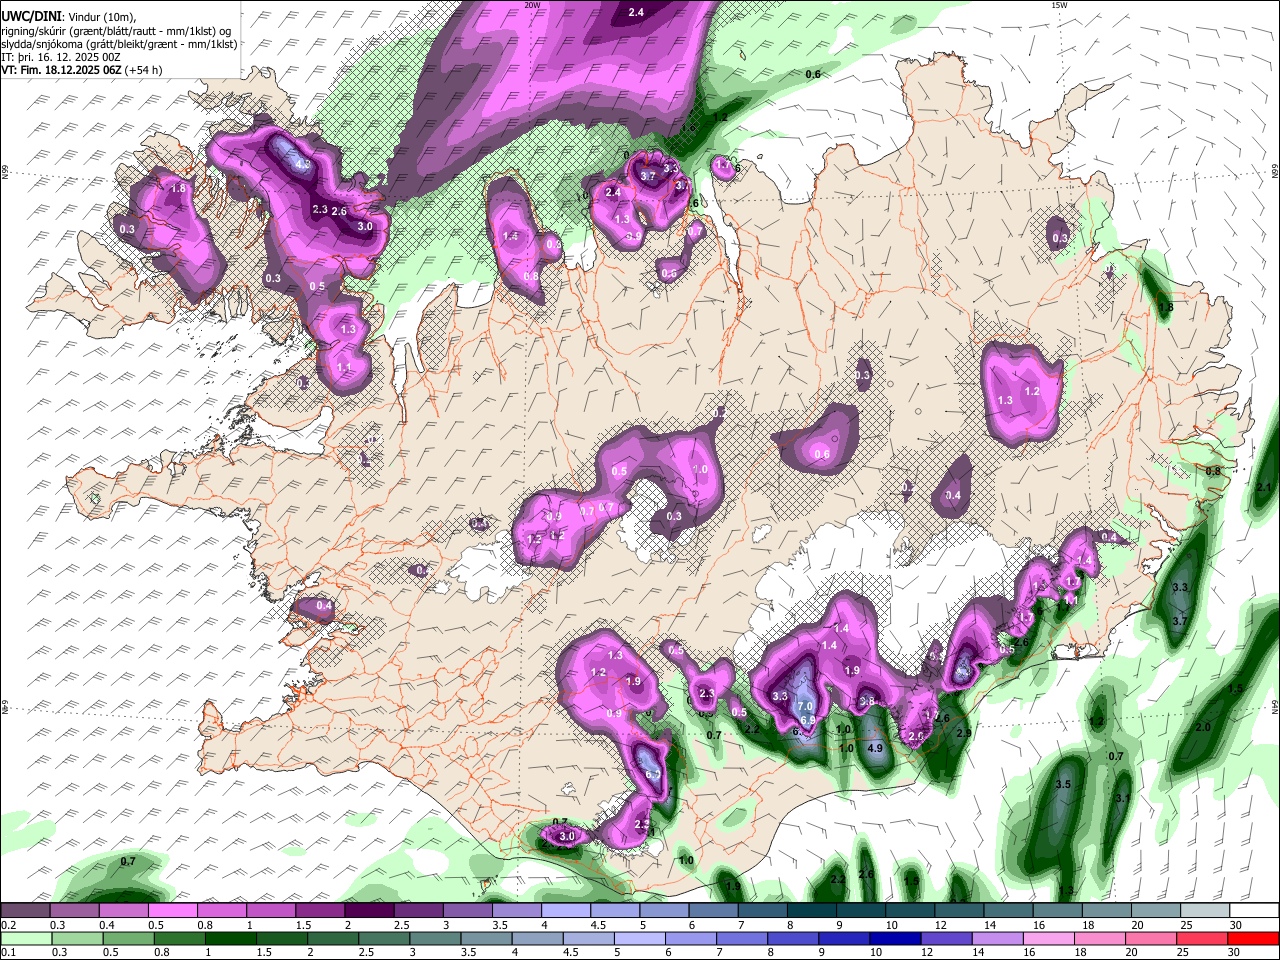Click the 'slydda/snjókoma (grátt/bleikt/grænt - mm/1klst)' line

click(x=119, y=44)
